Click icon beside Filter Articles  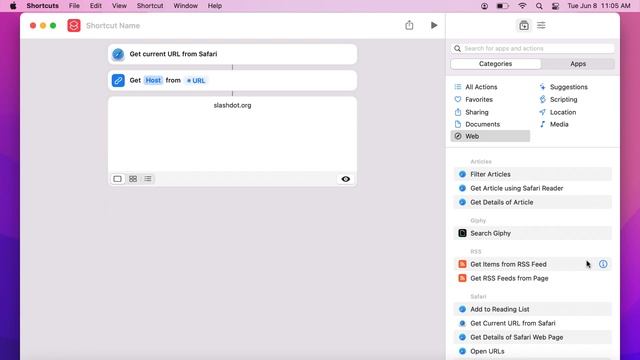[462, 174]
